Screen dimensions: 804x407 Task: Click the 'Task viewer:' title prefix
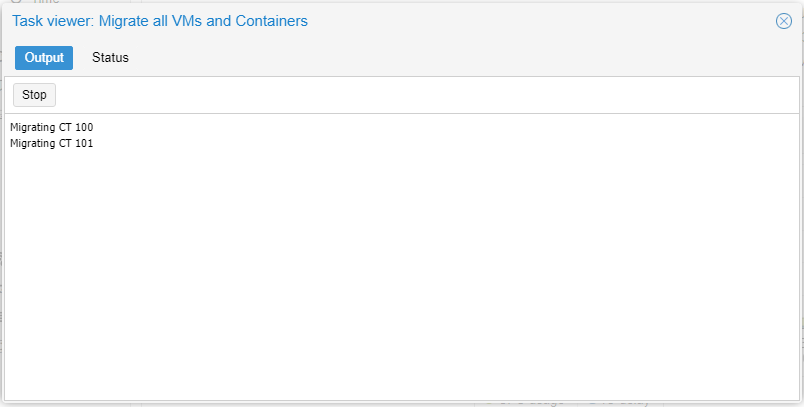53,21
